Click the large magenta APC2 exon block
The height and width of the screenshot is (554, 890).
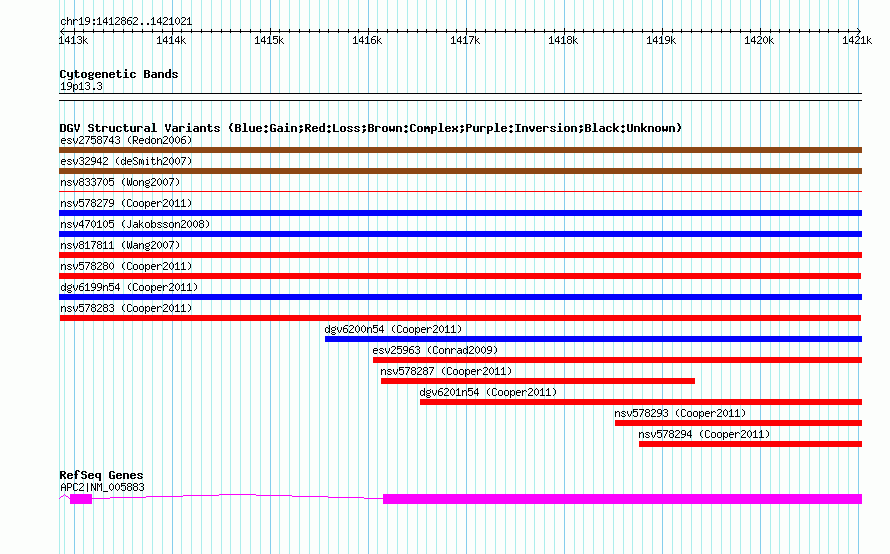coord(623,499)
